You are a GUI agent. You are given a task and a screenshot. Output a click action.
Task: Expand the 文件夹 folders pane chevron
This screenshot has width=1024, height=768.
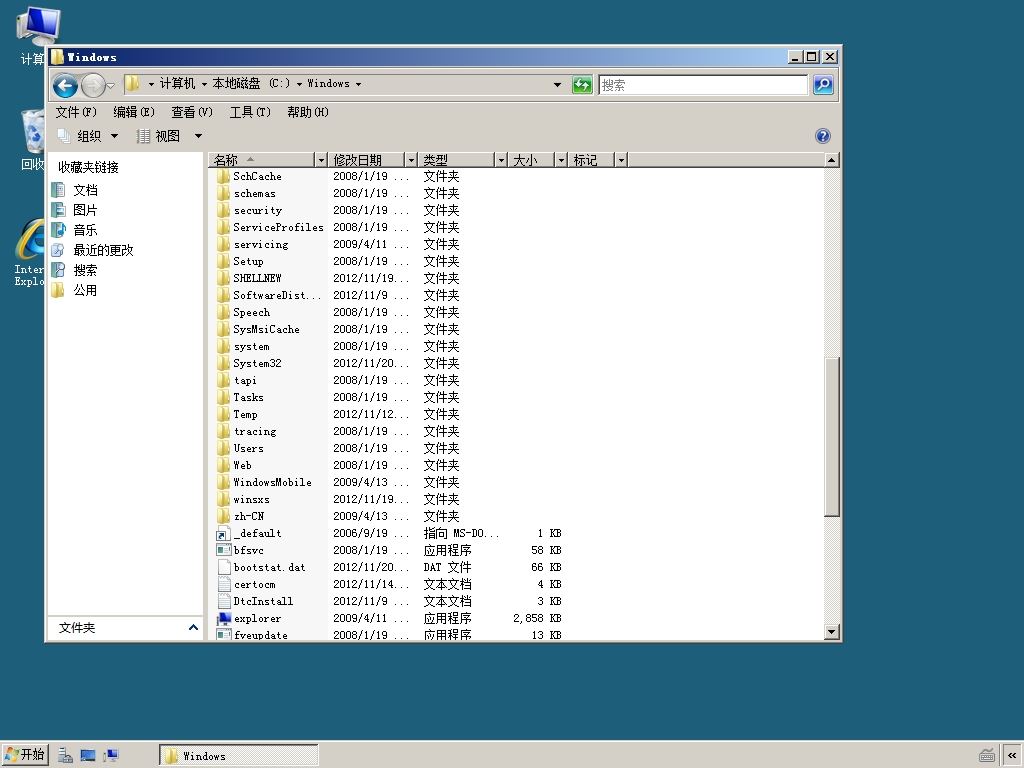pyautogui.click(x=193, y=628)
